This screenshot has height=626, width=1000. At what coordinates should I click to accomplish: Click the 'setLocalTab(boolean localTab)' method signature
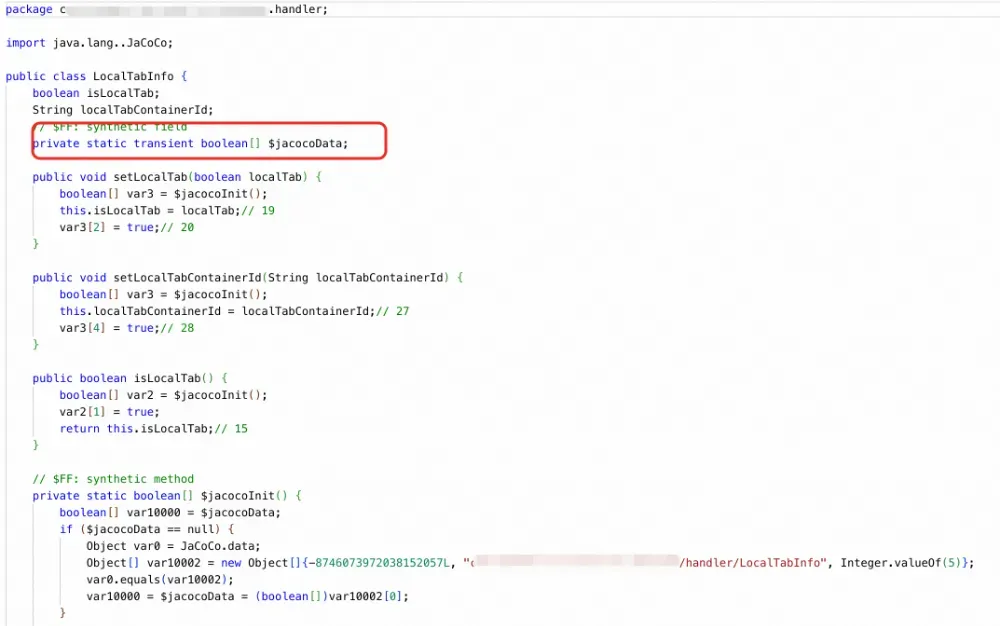coord(211,177)
